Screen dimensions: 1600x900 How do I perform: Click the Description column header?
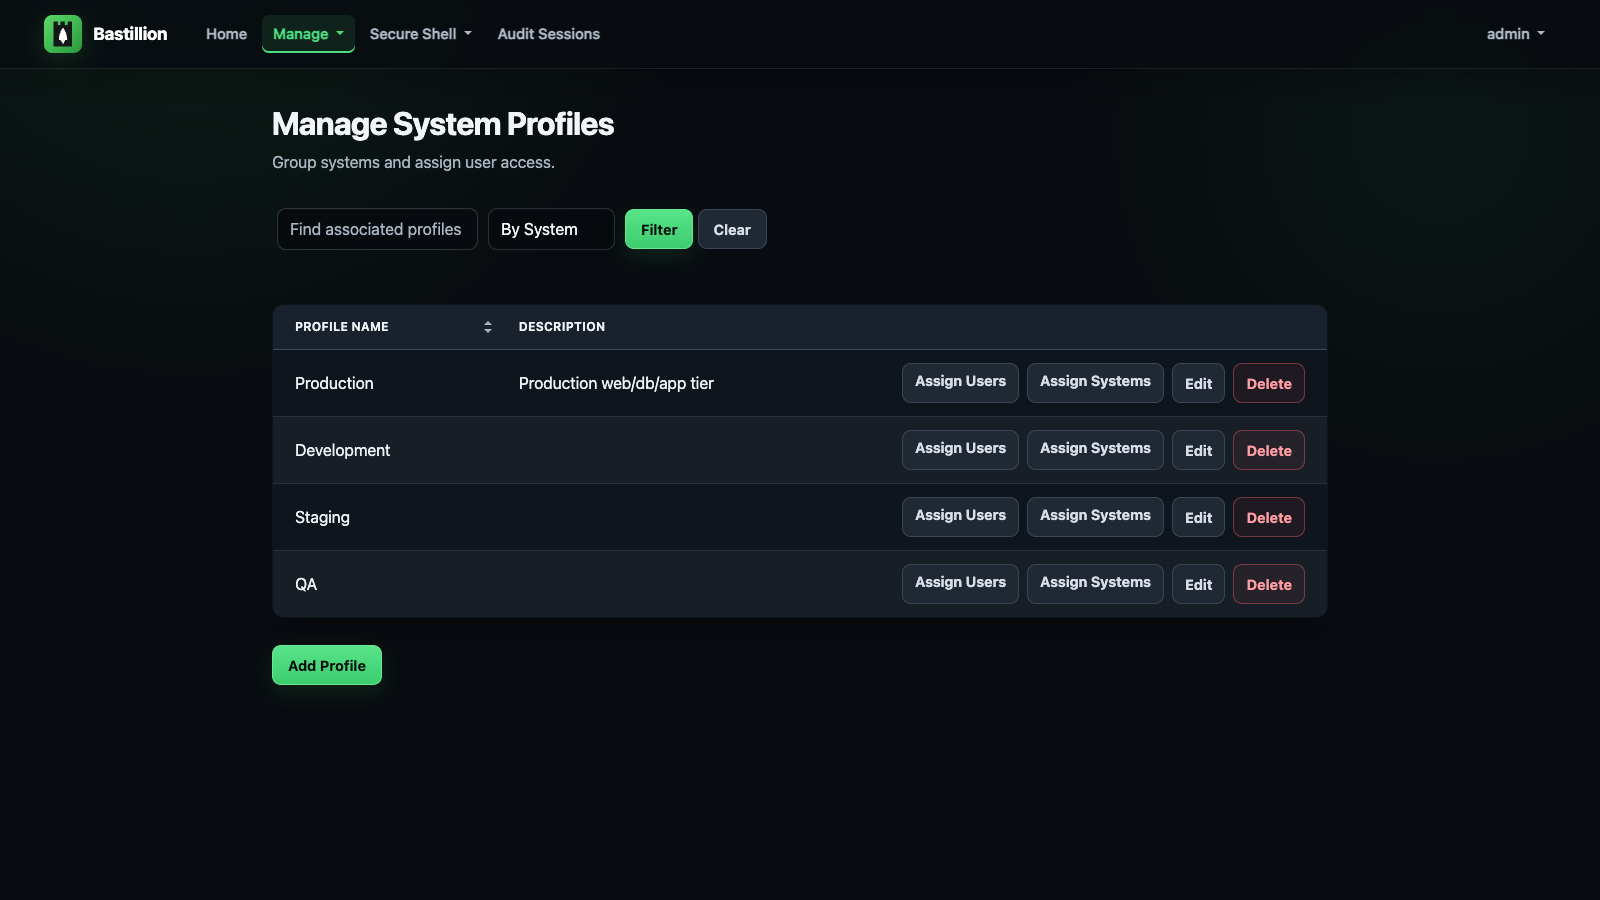(562, 327)
